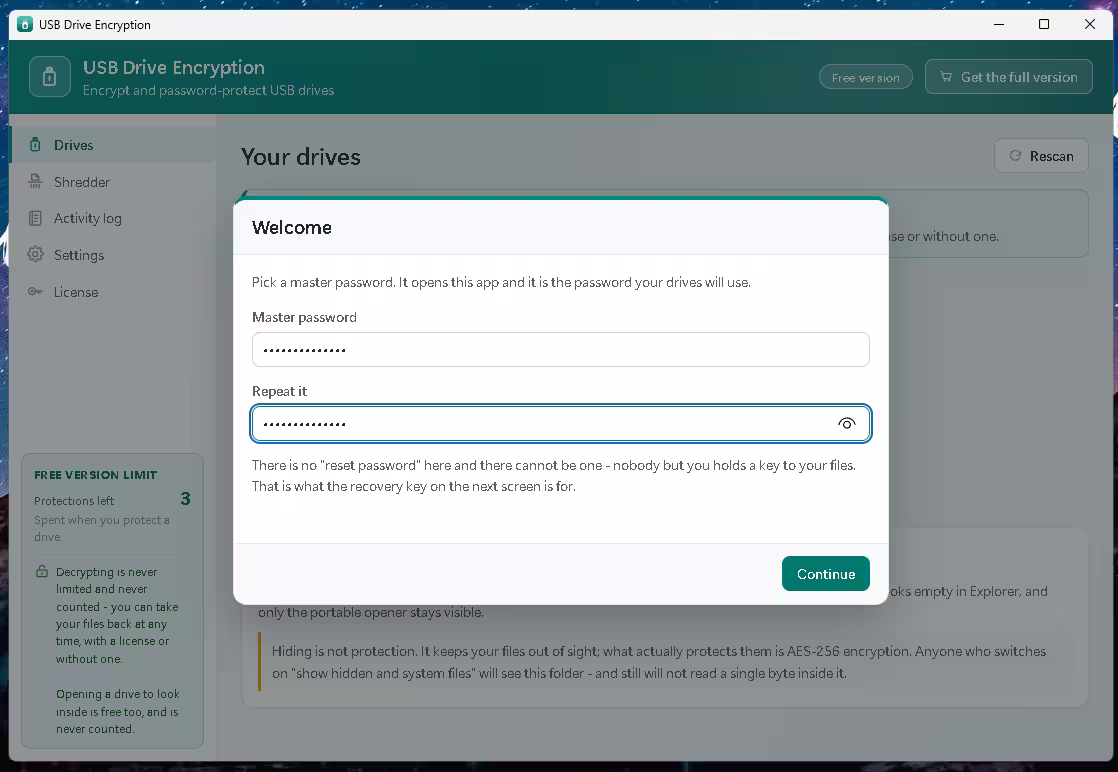
Task: Click the 'Pick a master password' instruction text
Action: point(501,282)
